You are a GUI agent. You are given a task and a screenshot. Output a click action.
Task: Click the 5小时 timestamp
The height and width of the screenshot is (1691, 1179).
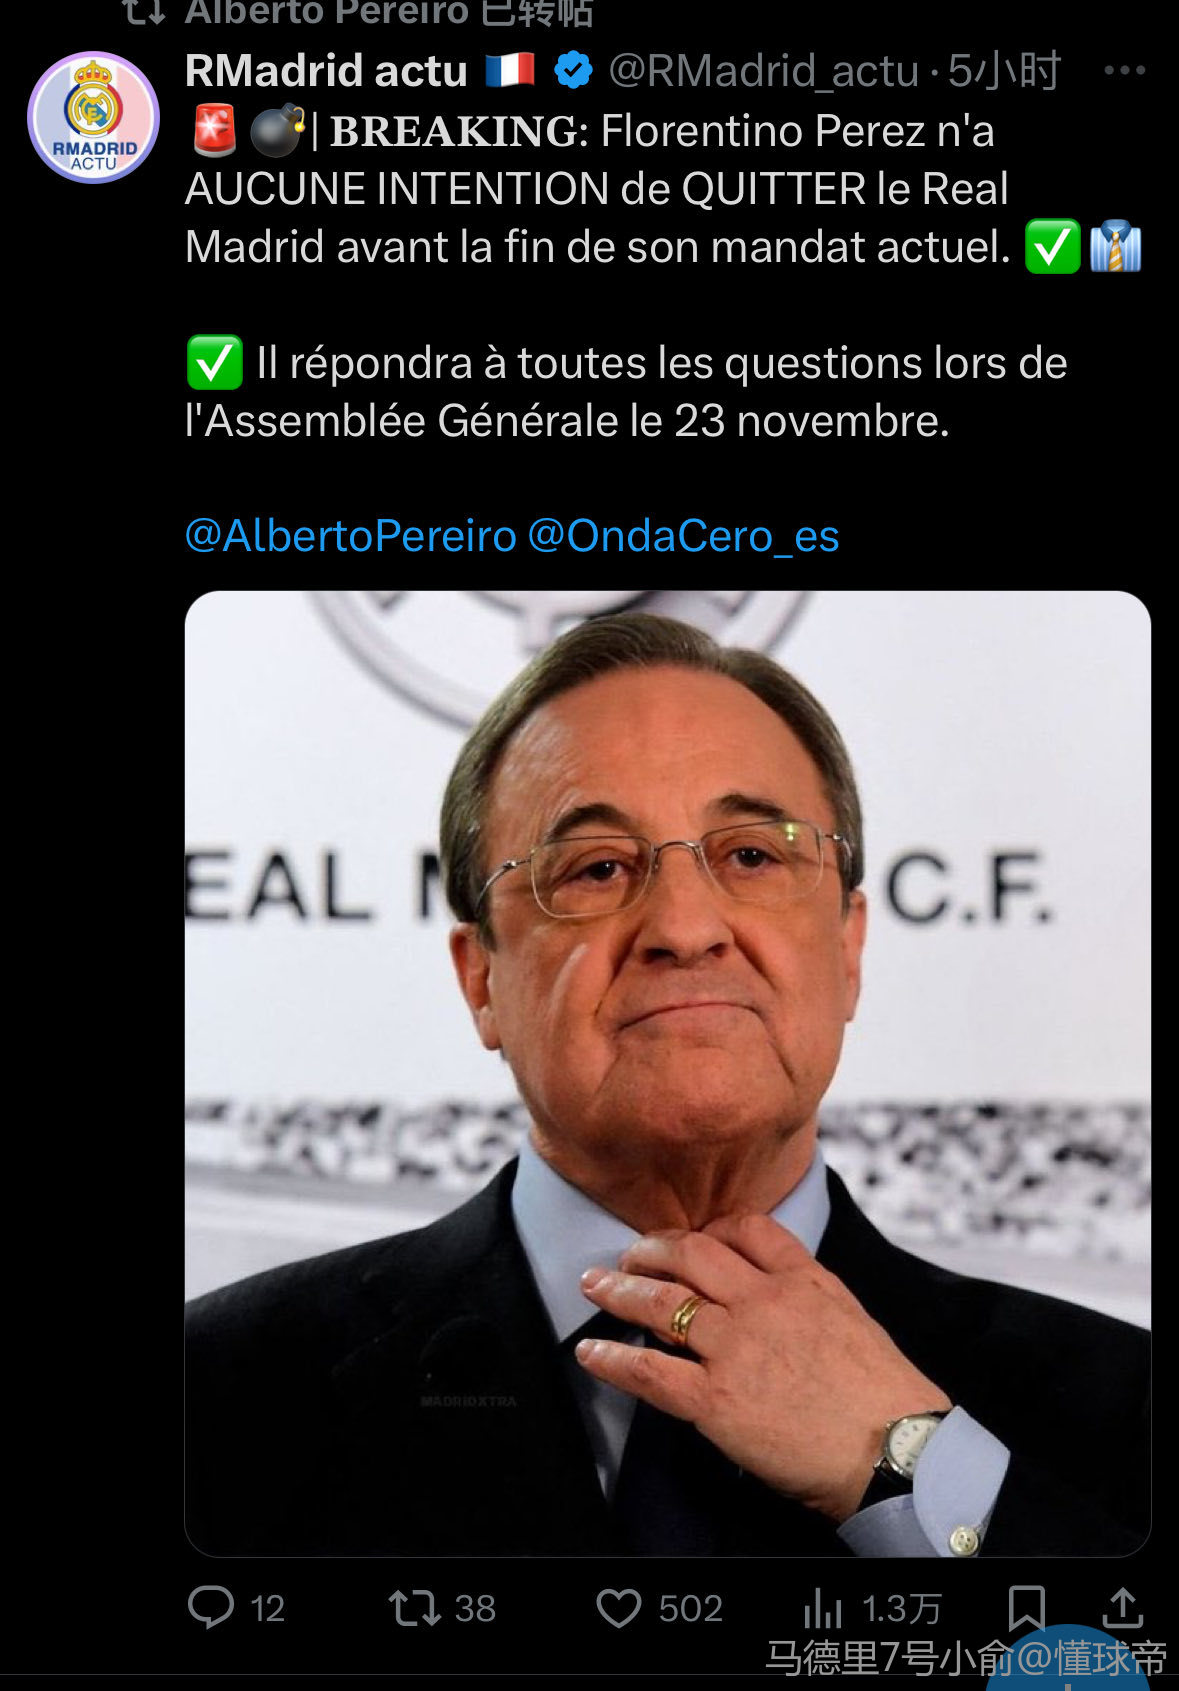[1004, 70]
